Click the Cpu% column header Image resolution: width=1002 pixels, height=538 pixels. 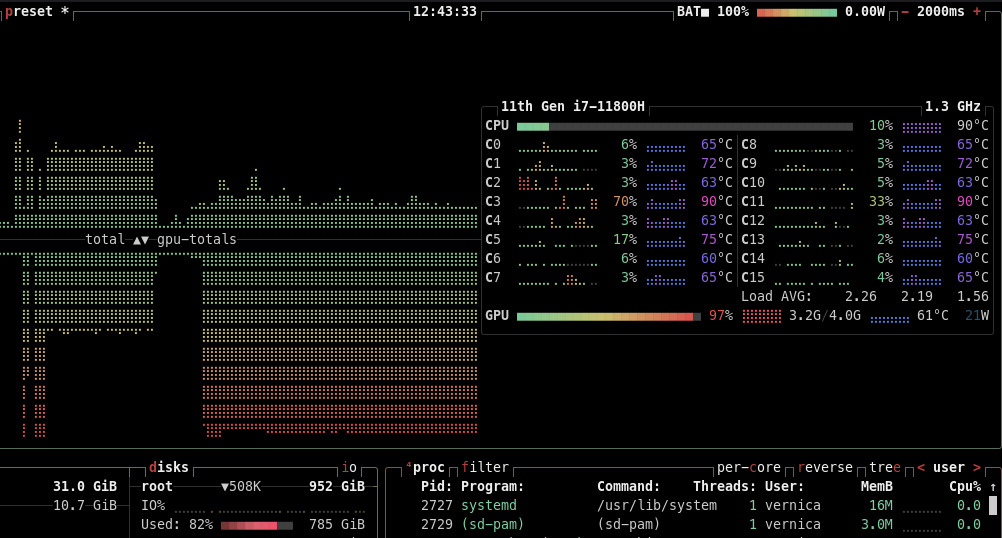[965, 487]
